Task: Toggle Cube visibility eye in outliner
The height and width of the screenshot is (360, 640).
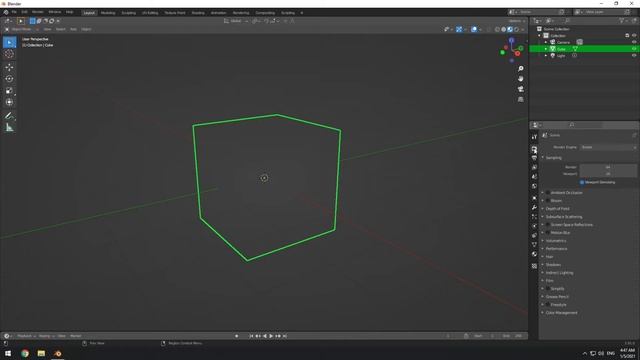Action: tap(634, 49)
